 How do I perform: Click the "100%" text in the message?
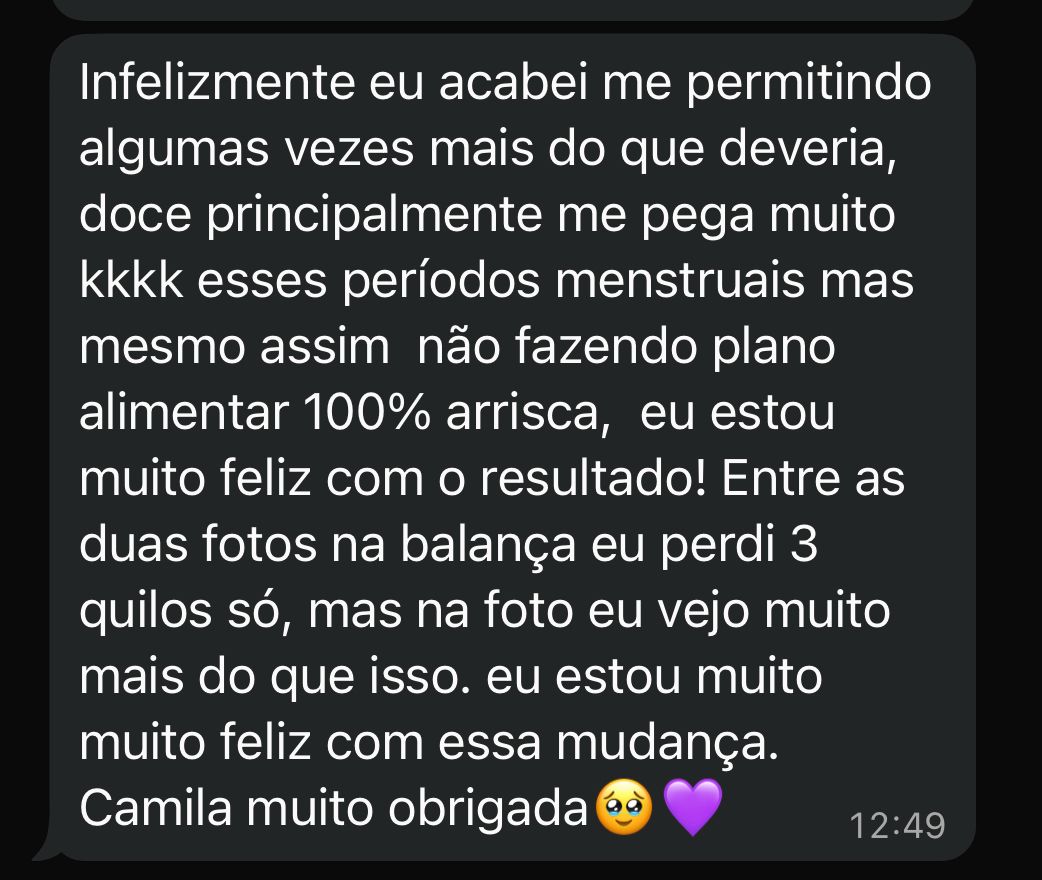[367, 412]
